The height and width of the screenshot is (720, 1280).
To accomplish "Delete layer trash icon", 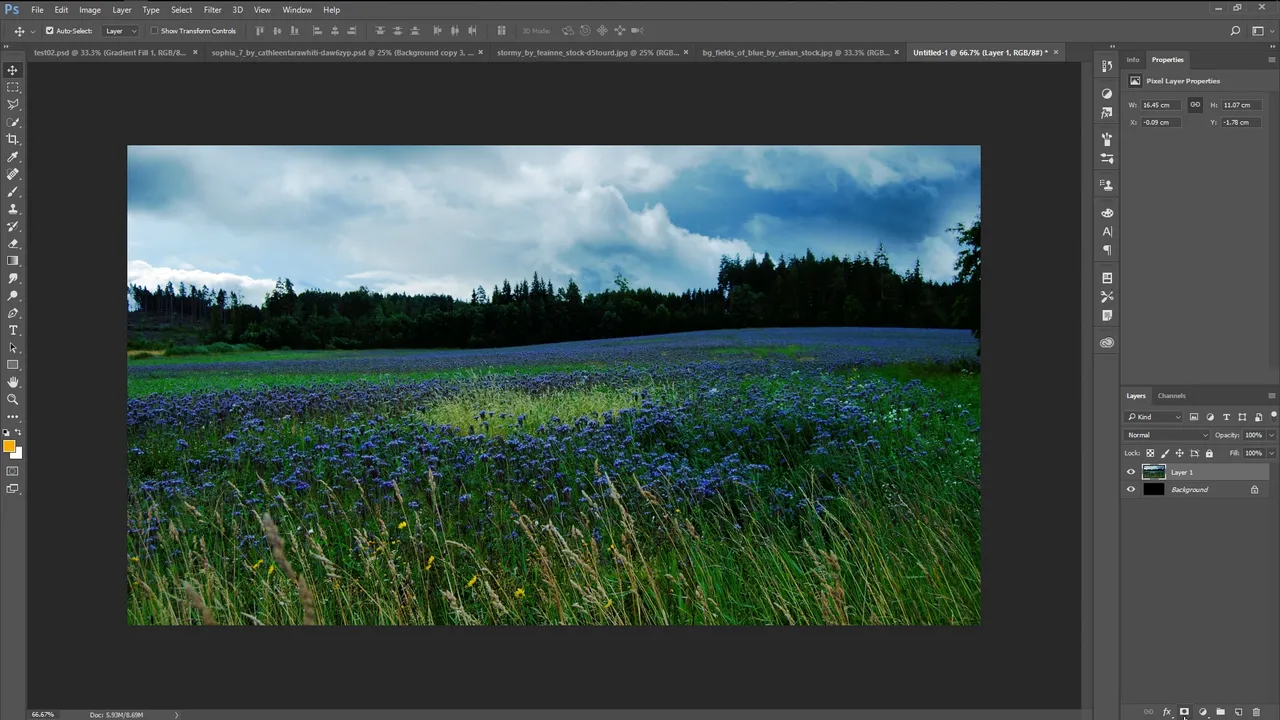I will point(1256,712).
